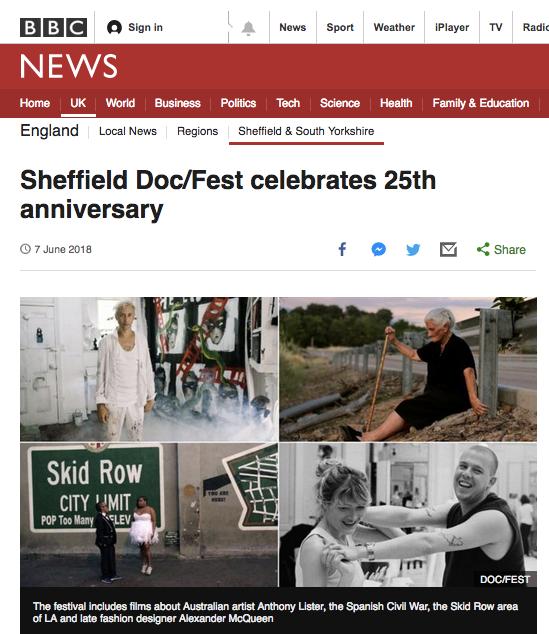The height and width of the screenshot is (634, 549).
Task: Share article on Facebook icon
Action: [x=342, y=249]
